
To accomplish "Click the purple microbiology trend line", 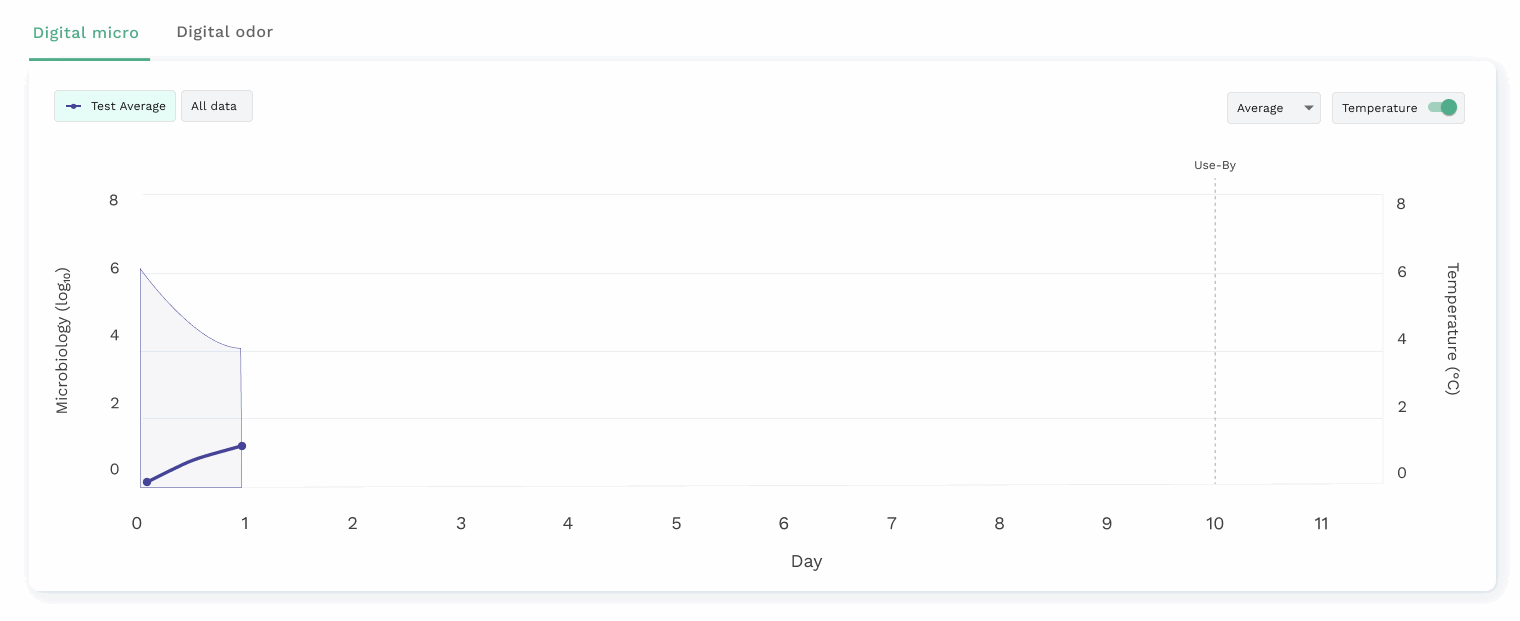I will point(195,459).
